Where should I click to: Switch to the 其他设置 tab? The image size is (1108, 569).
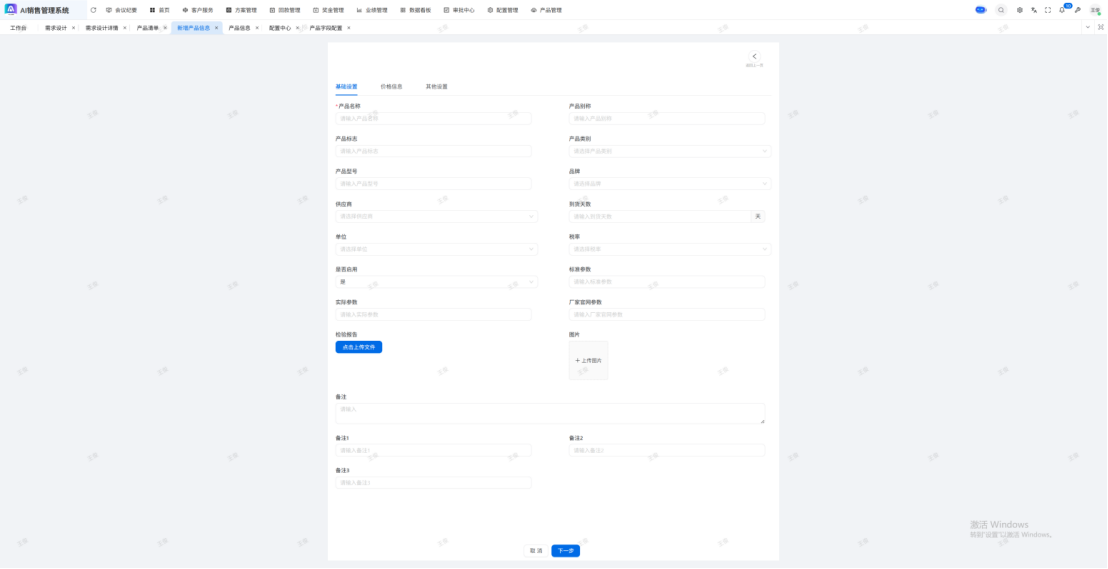(x=436, y=87)
